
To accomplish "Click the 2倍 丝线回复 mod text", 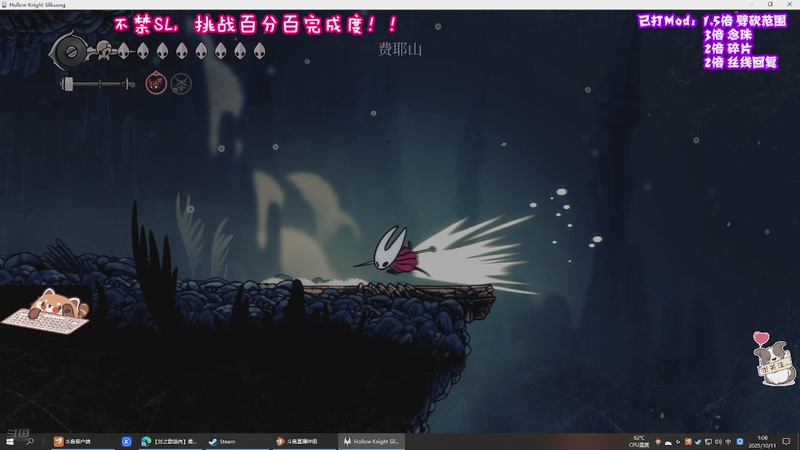I will pyautogui.click(x=741, y=62).
